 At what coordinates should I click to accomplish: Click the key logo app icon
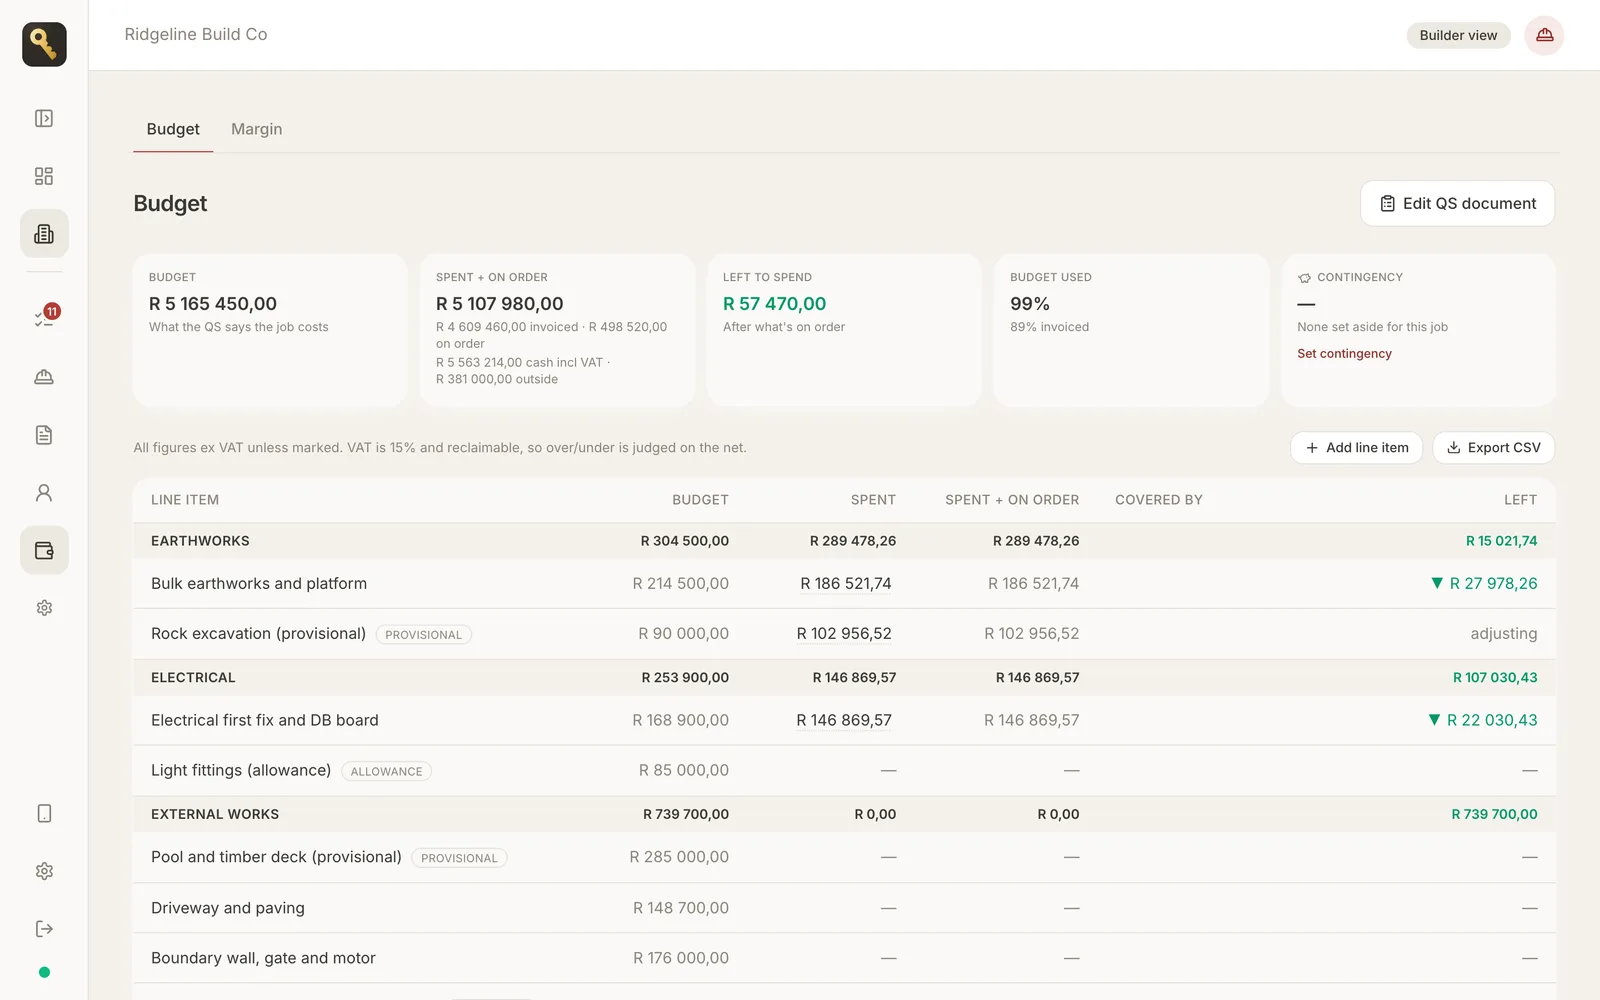[44, 44]
